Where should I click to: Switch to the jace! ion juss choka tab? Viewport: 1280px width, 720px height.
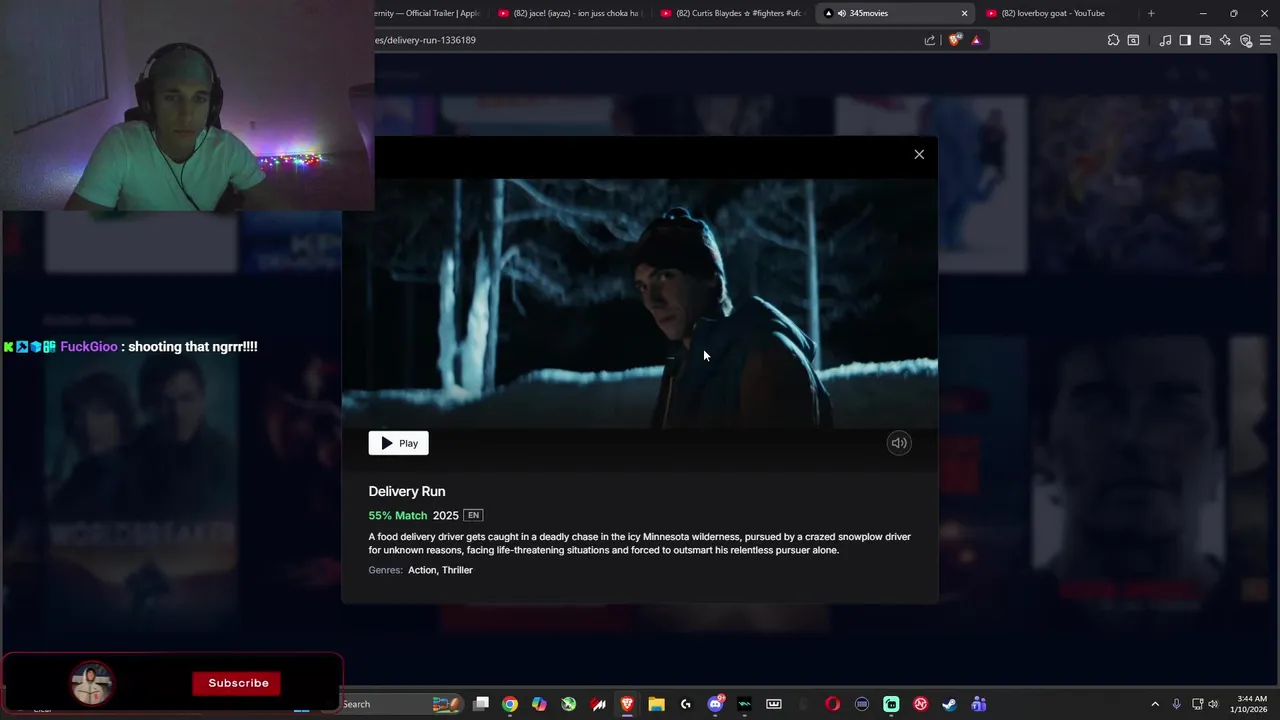coord(570,13)
